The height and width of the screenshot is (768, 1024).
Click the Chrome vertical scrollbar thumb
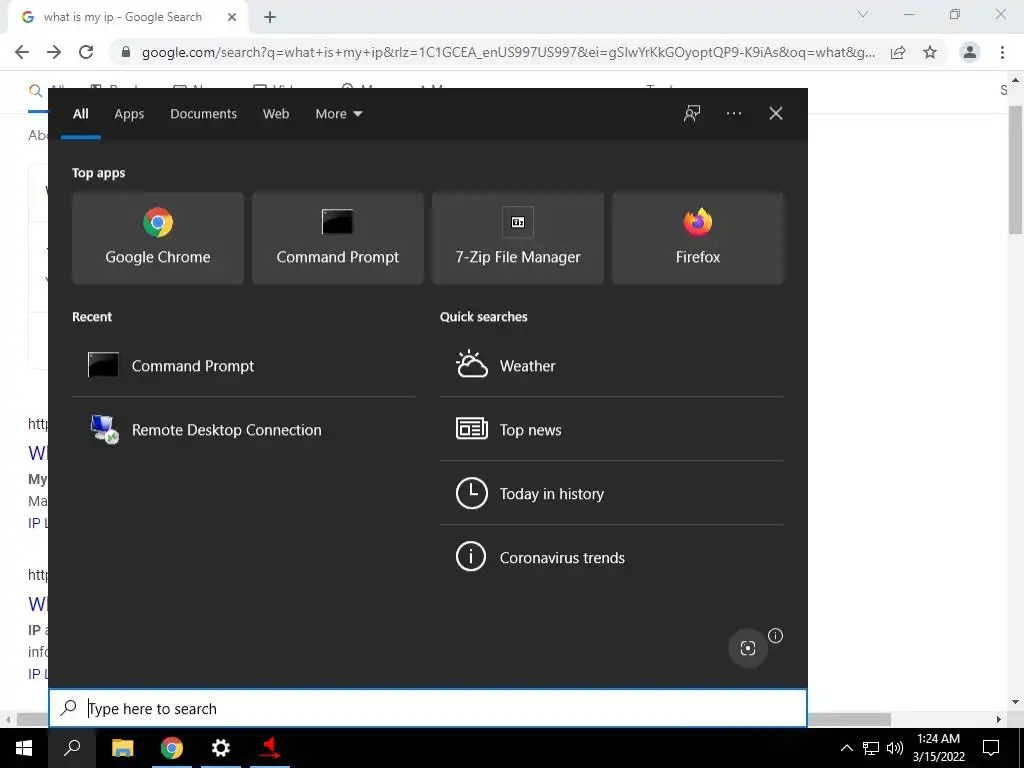(x=1015, y=168)
